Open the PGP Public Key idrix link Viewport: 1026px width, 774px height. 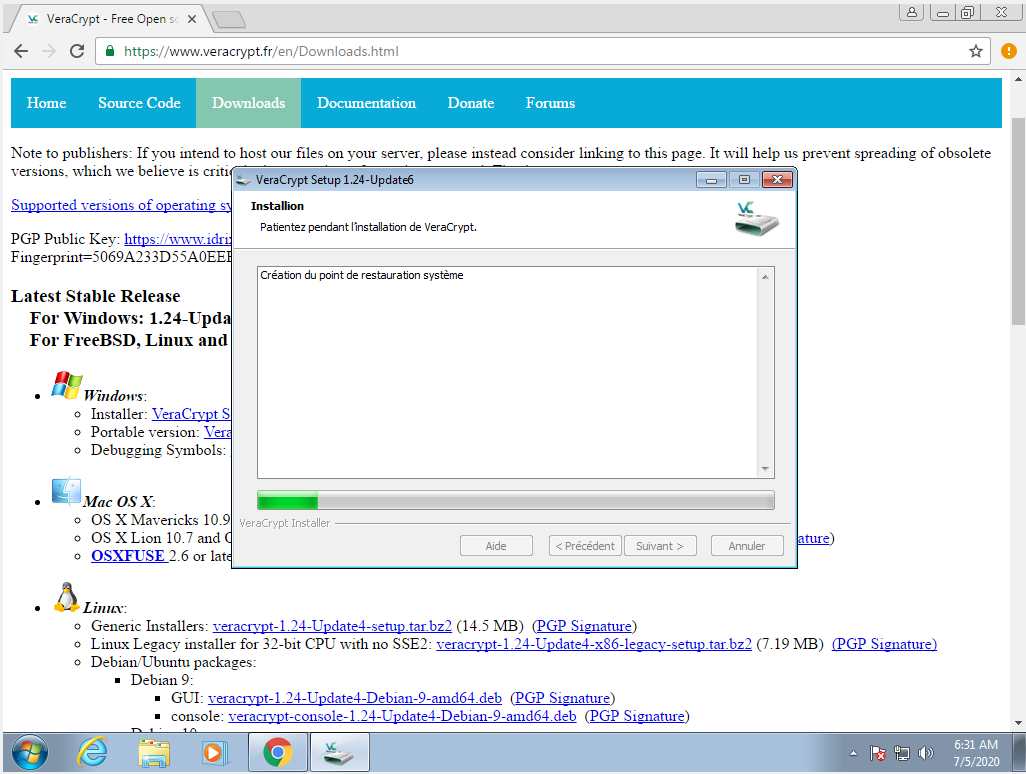click(x=178, y=239)
